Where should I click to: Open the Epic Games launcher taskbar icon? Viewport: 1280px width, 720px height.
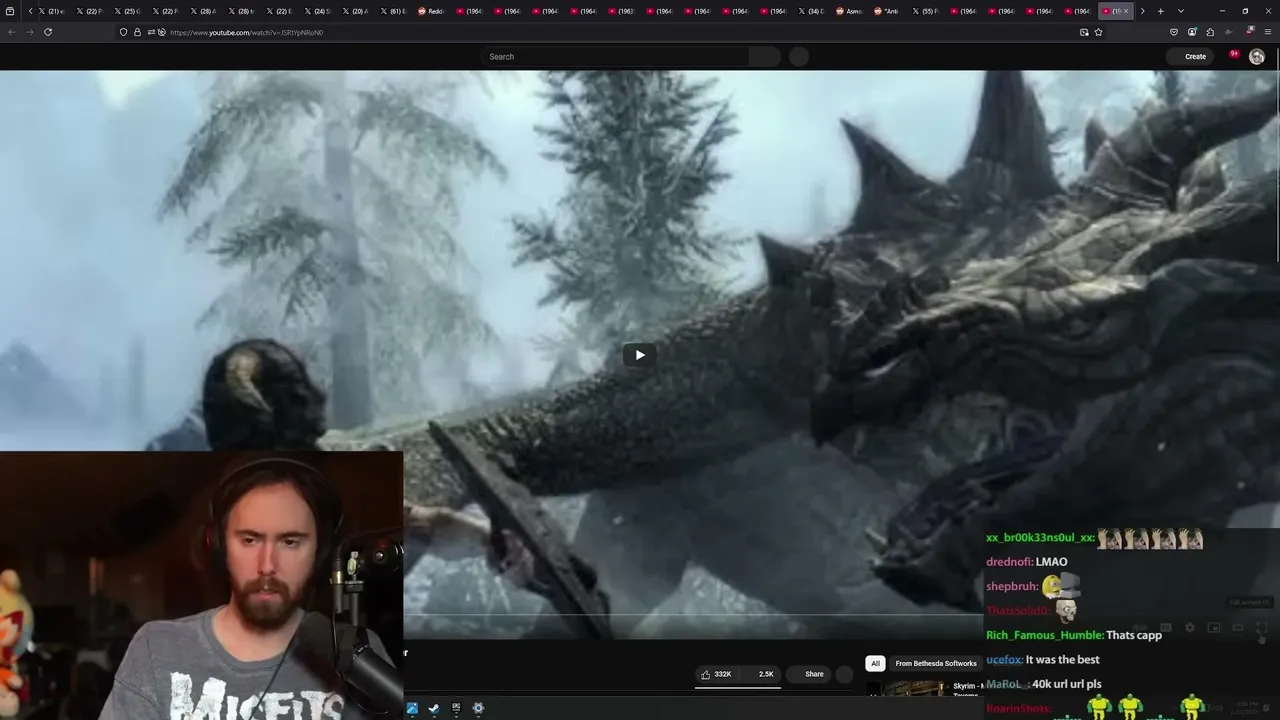456,708
